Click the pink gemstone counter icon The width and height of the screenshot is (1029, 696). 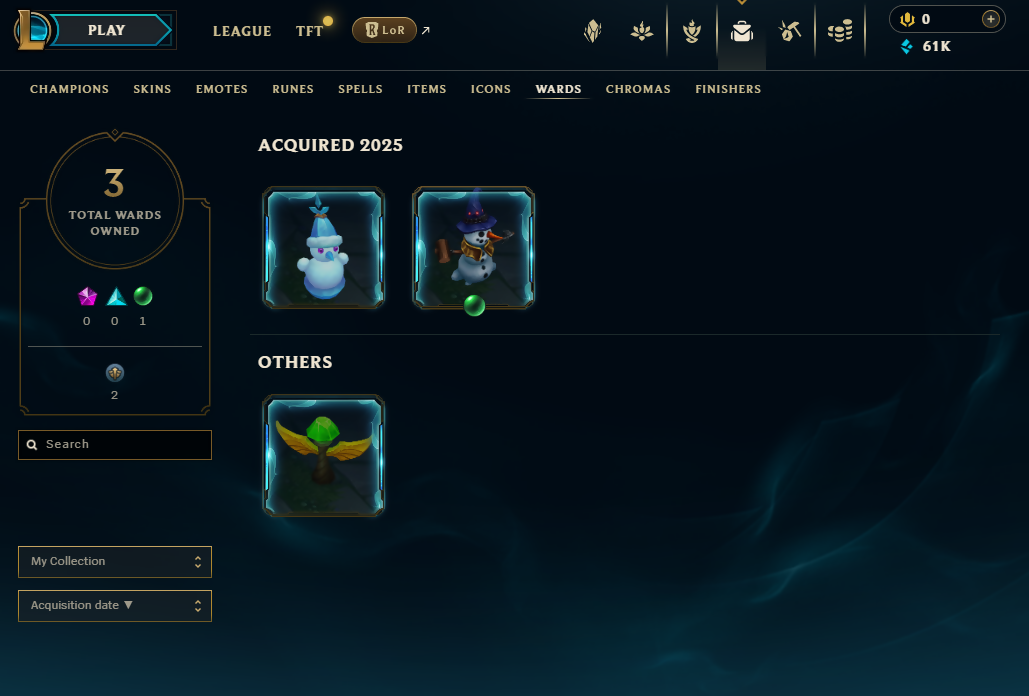coord(87,297)
